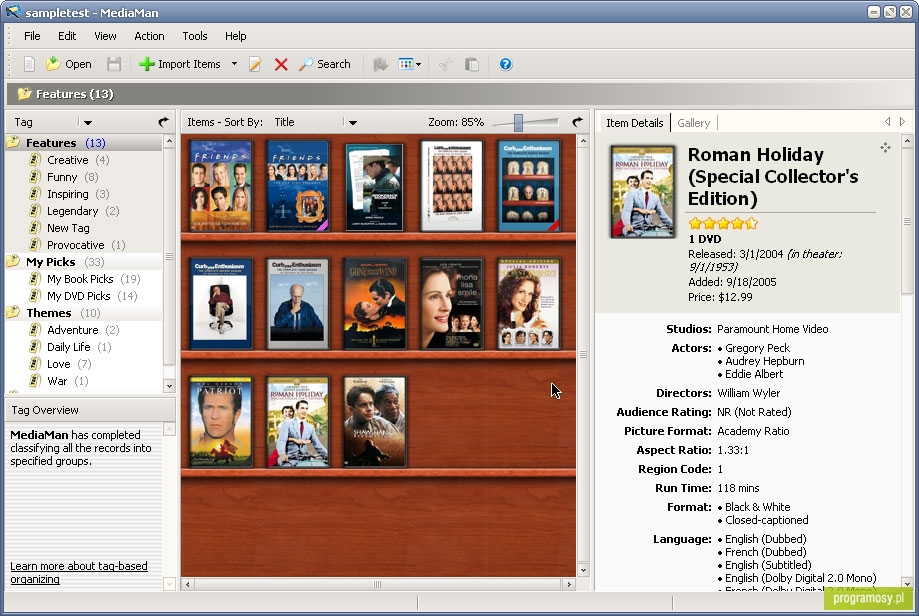
Task: Select the Item Details tab
Action: point(634,122)
